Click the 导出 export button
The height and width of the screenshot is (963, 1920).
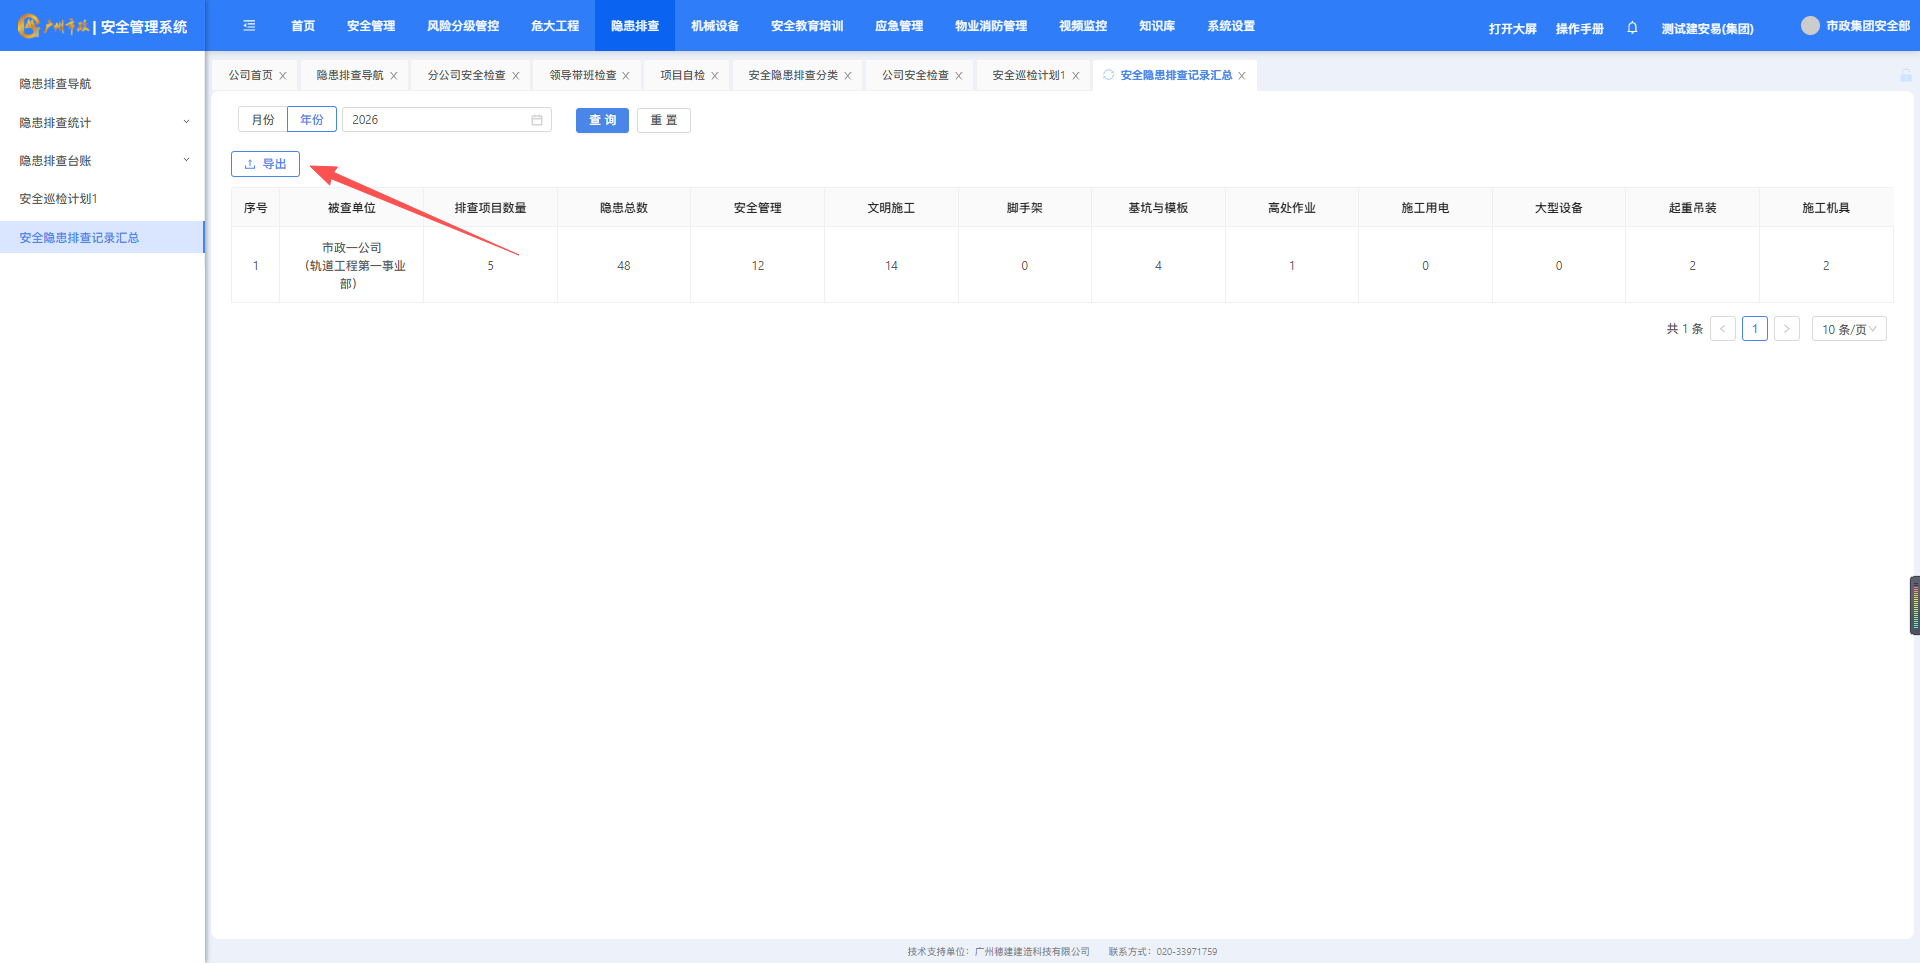tap(265, 164)
